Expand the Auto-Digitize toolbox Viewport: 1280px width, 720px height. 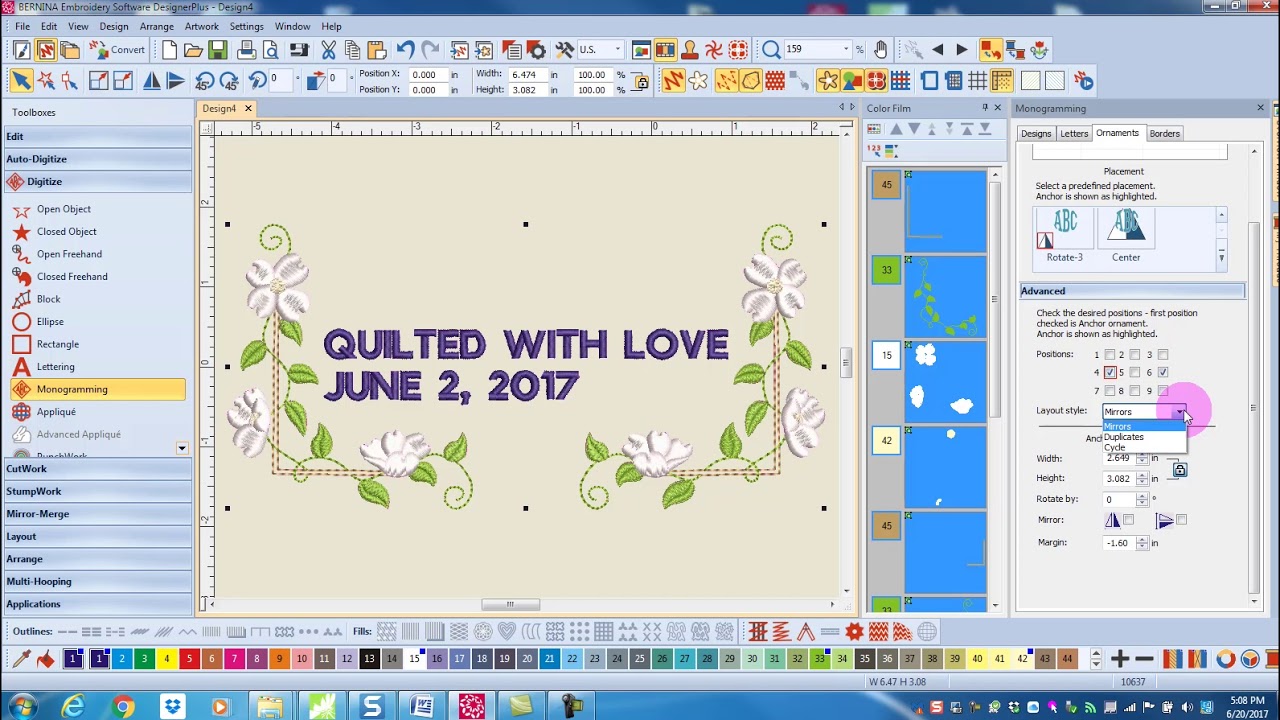point(97,159)
